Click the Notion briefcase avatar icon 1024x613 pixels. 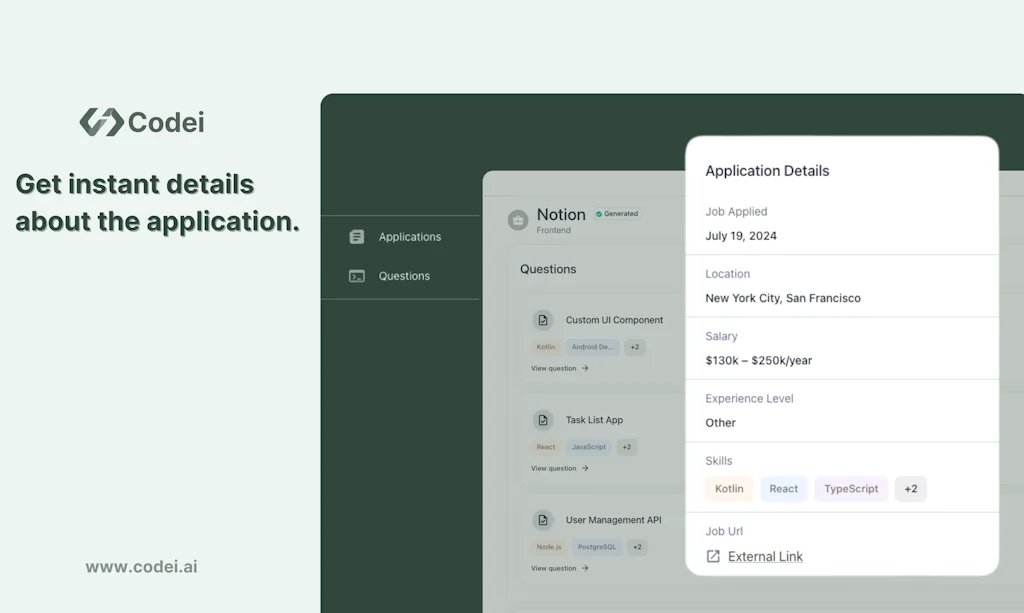click(517, 220)
